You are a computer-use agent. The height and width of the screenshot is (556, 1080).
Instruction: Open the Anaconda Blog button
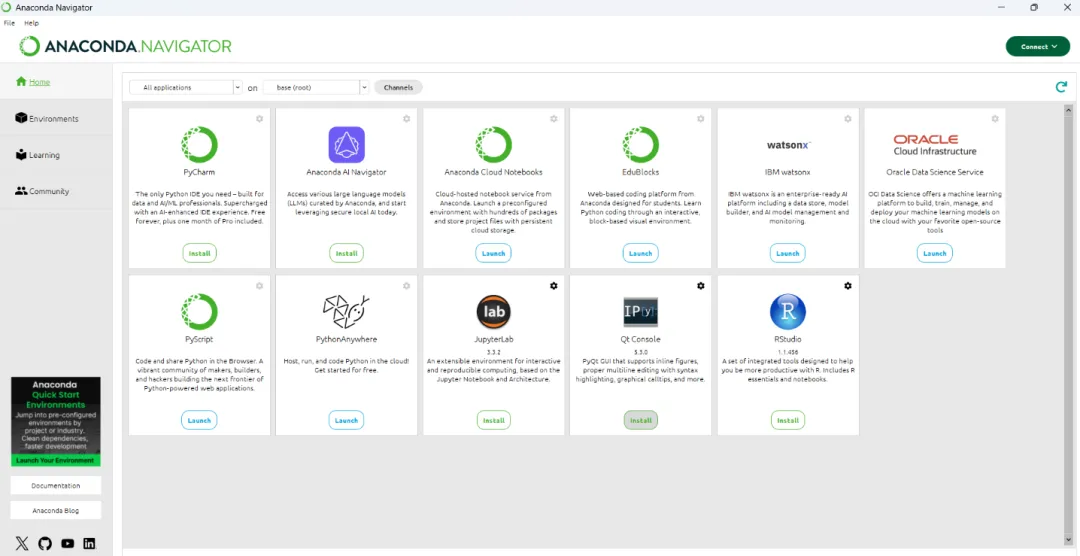[x=56, y=511]
